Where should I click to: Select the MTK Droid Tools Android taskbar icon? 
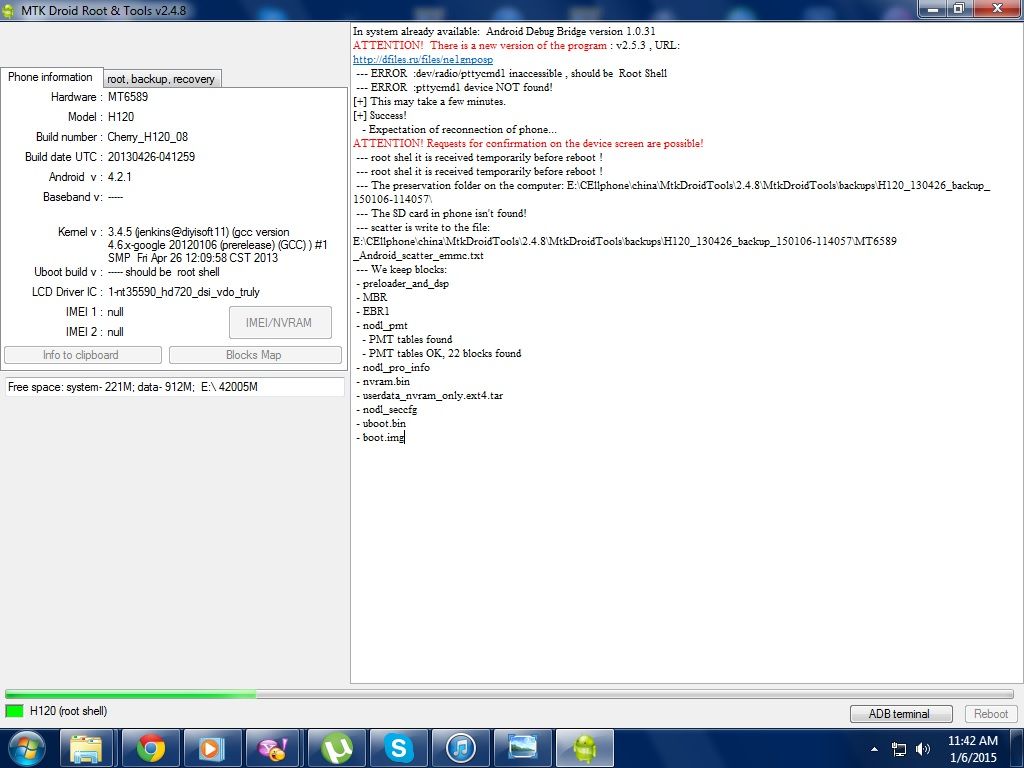[584, 748]
